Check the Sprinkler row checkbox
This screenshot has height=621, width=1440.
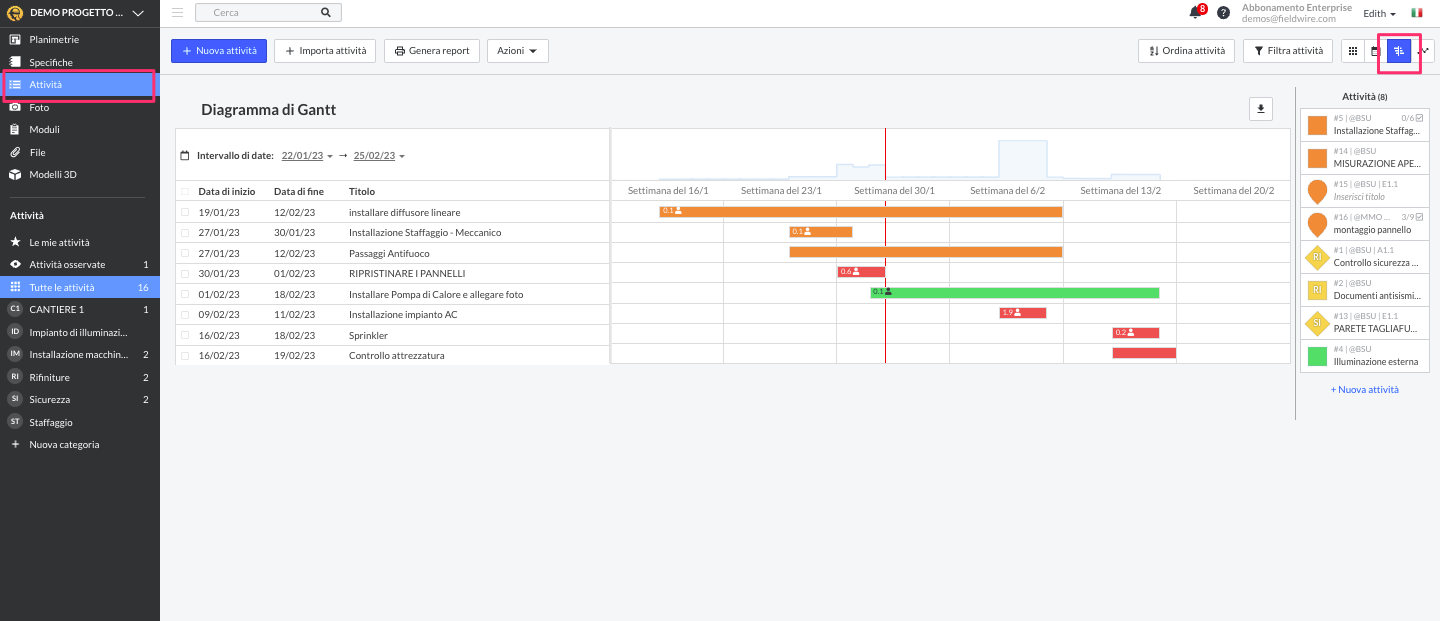[x=184, y=335]
